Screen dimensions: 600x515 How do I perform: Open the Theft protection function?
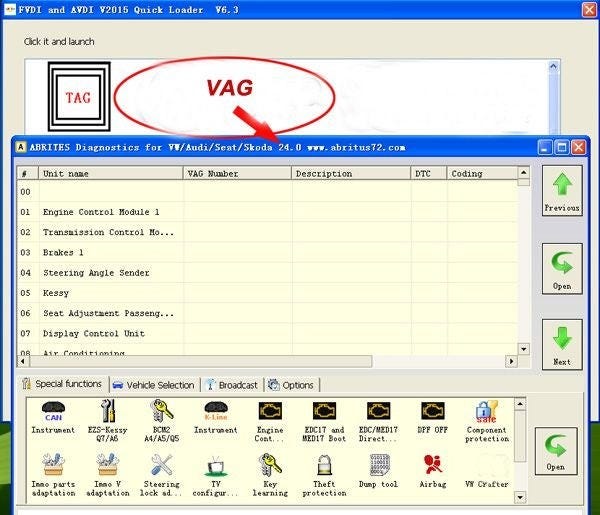pos(324,476)
